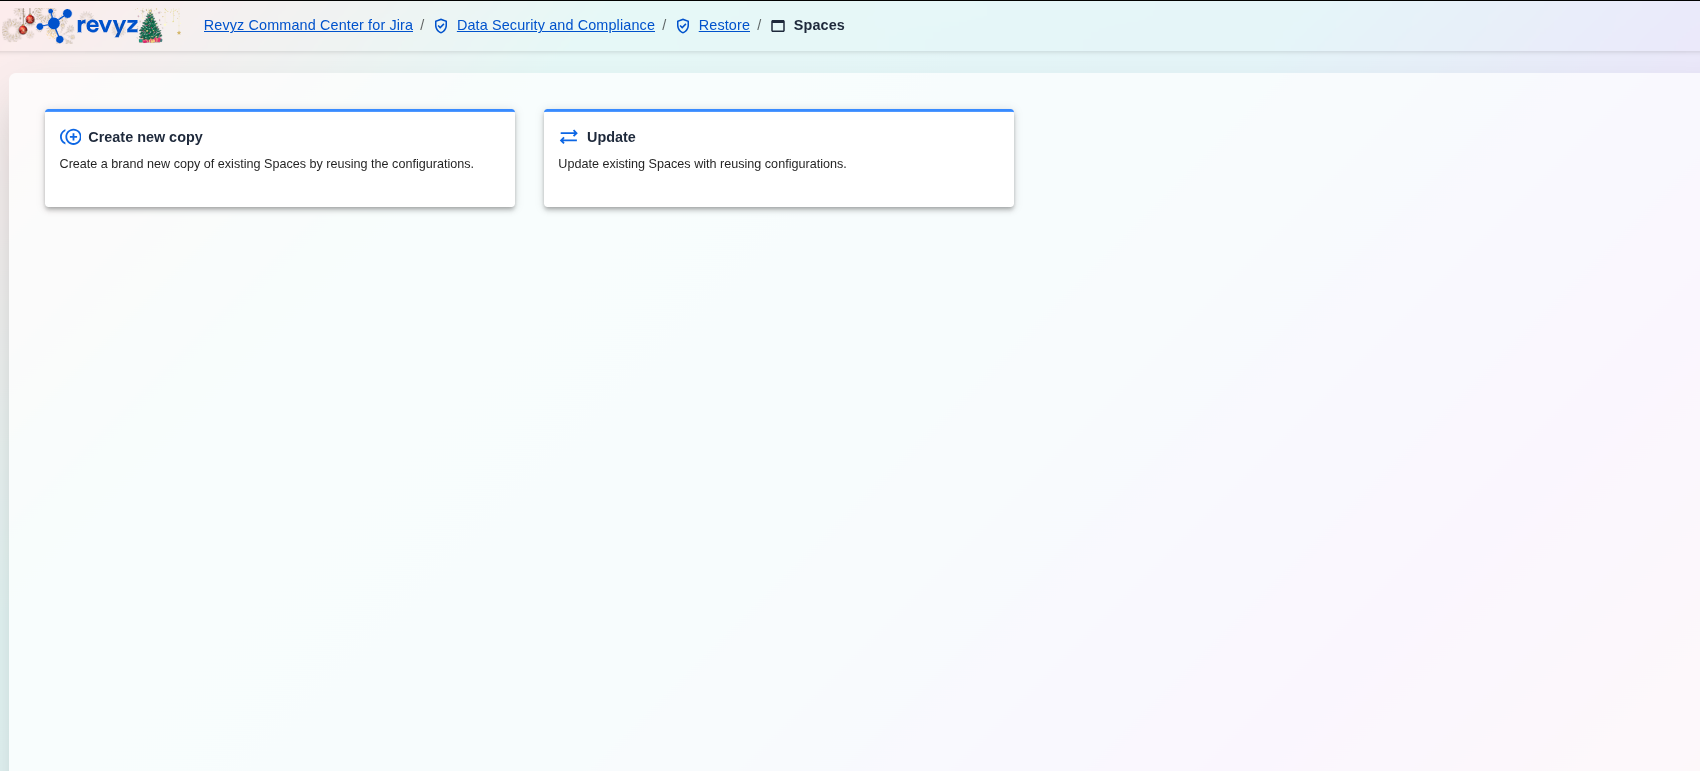Click the slash separator after the Restore breadcrumb

point(759,25)
